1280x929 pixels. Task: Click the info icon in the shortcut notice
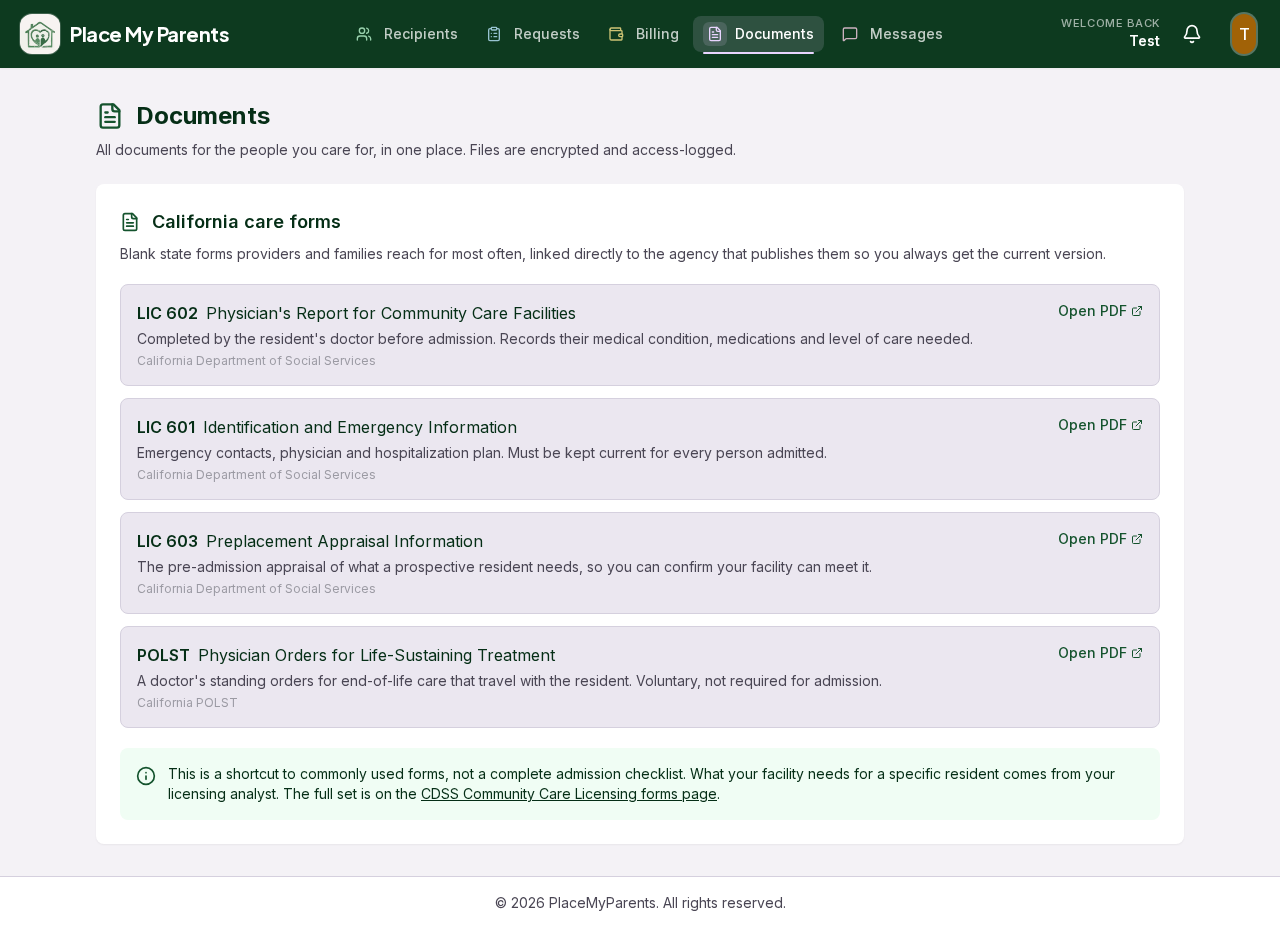[x=146, y=776]
